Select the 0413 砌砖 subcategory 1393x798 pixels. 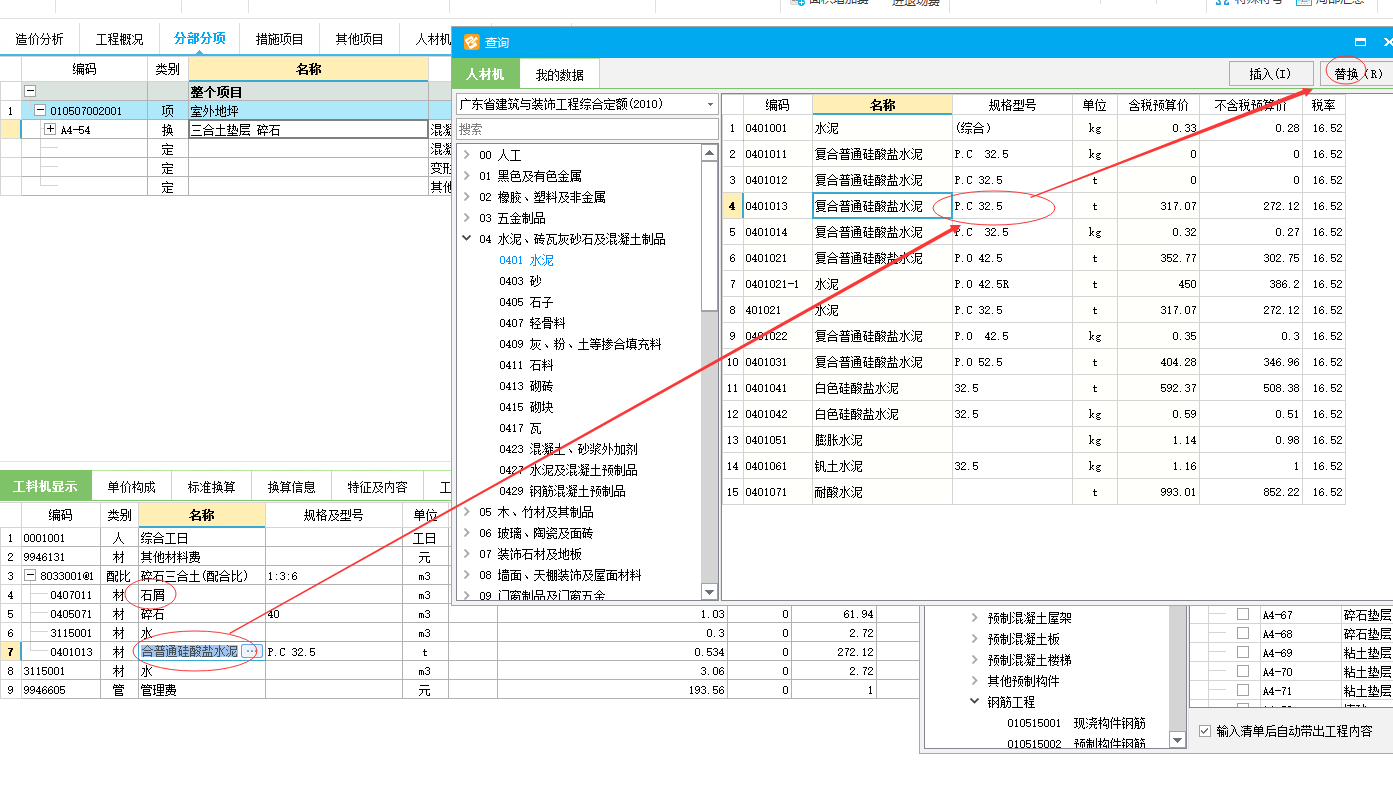526,386
